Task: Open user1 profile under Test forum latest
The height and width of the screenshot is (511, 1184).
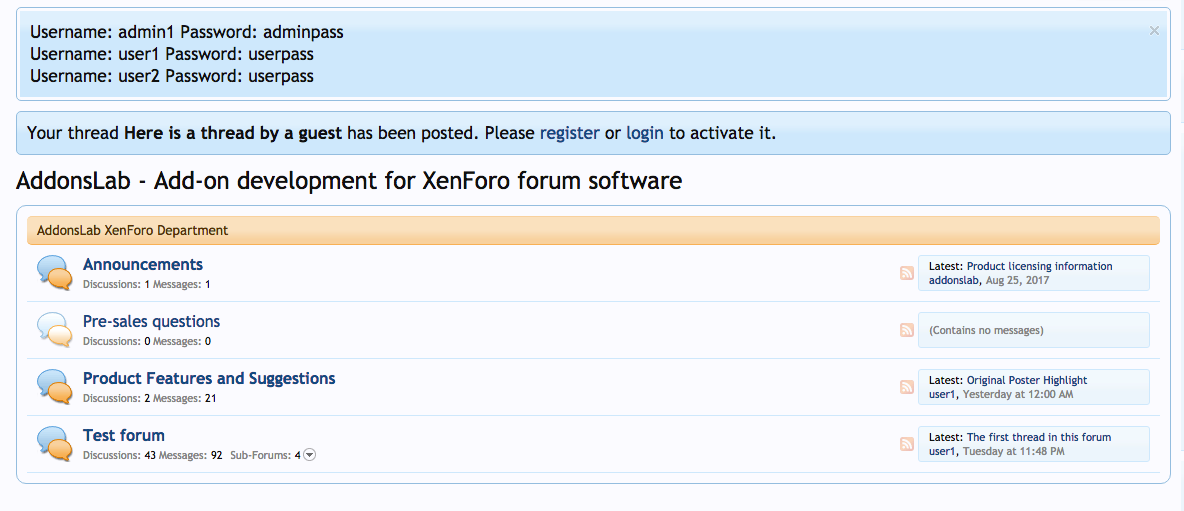Action: tap(942, 451)
